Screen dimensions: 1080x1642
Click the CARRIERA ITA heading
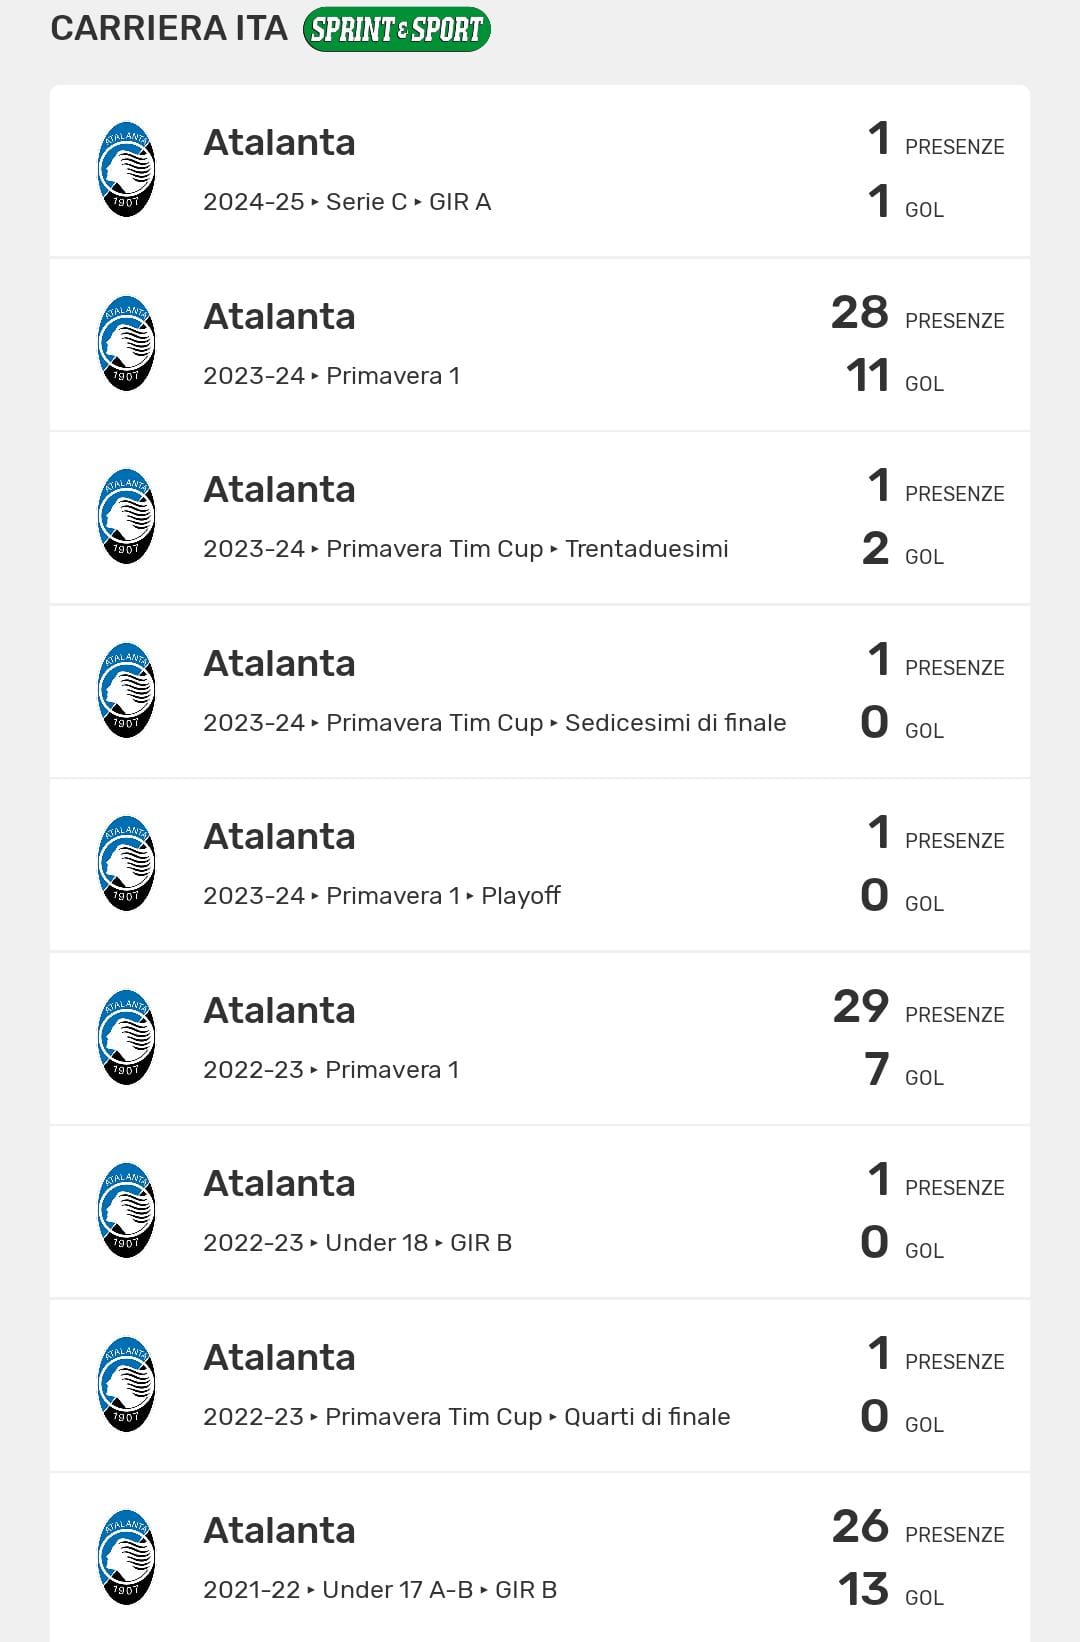(169, 29)
